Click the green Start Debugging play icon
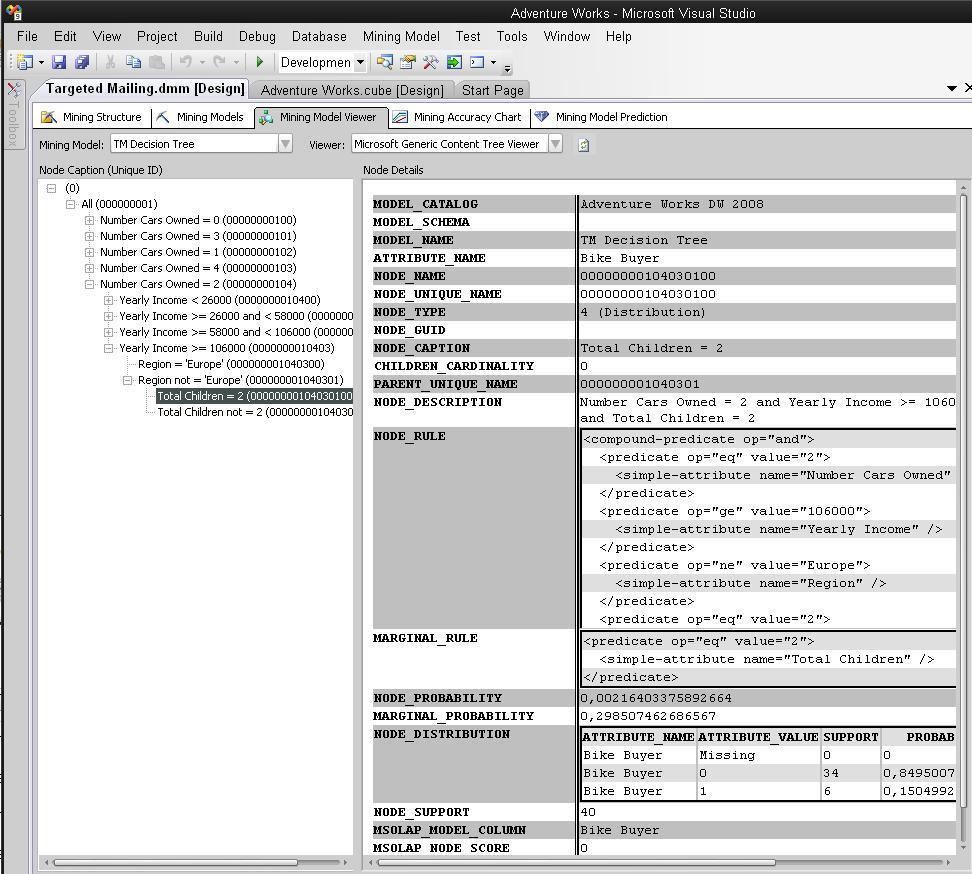The height and width of the screenshot is (874, 972). pos(260,62)
